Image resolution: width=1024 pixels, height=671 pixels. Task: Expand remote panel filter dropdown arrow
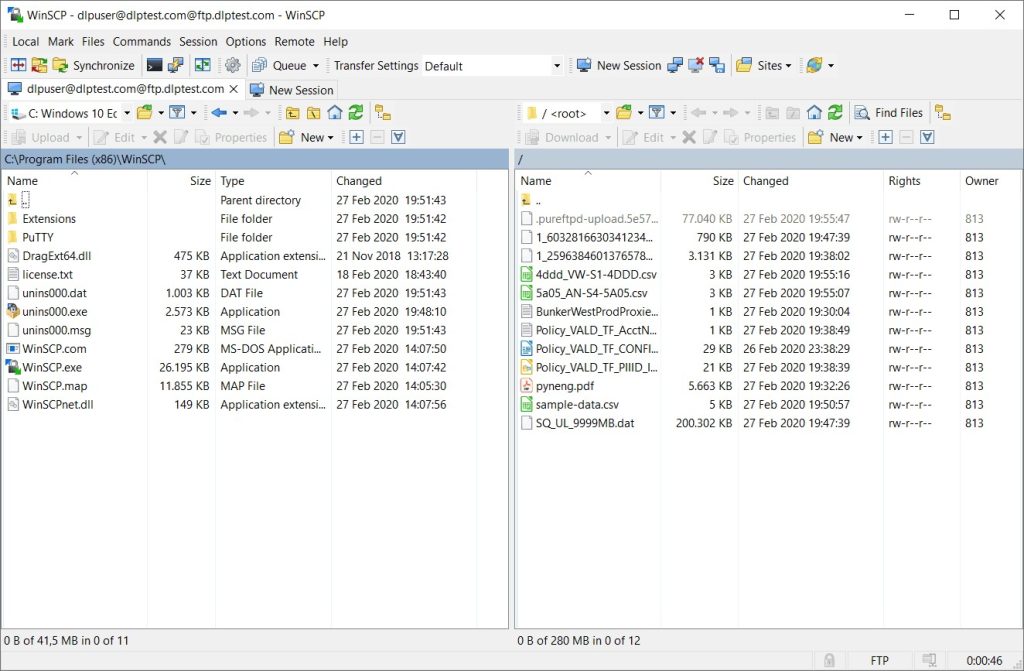click(x=673, y=113)
